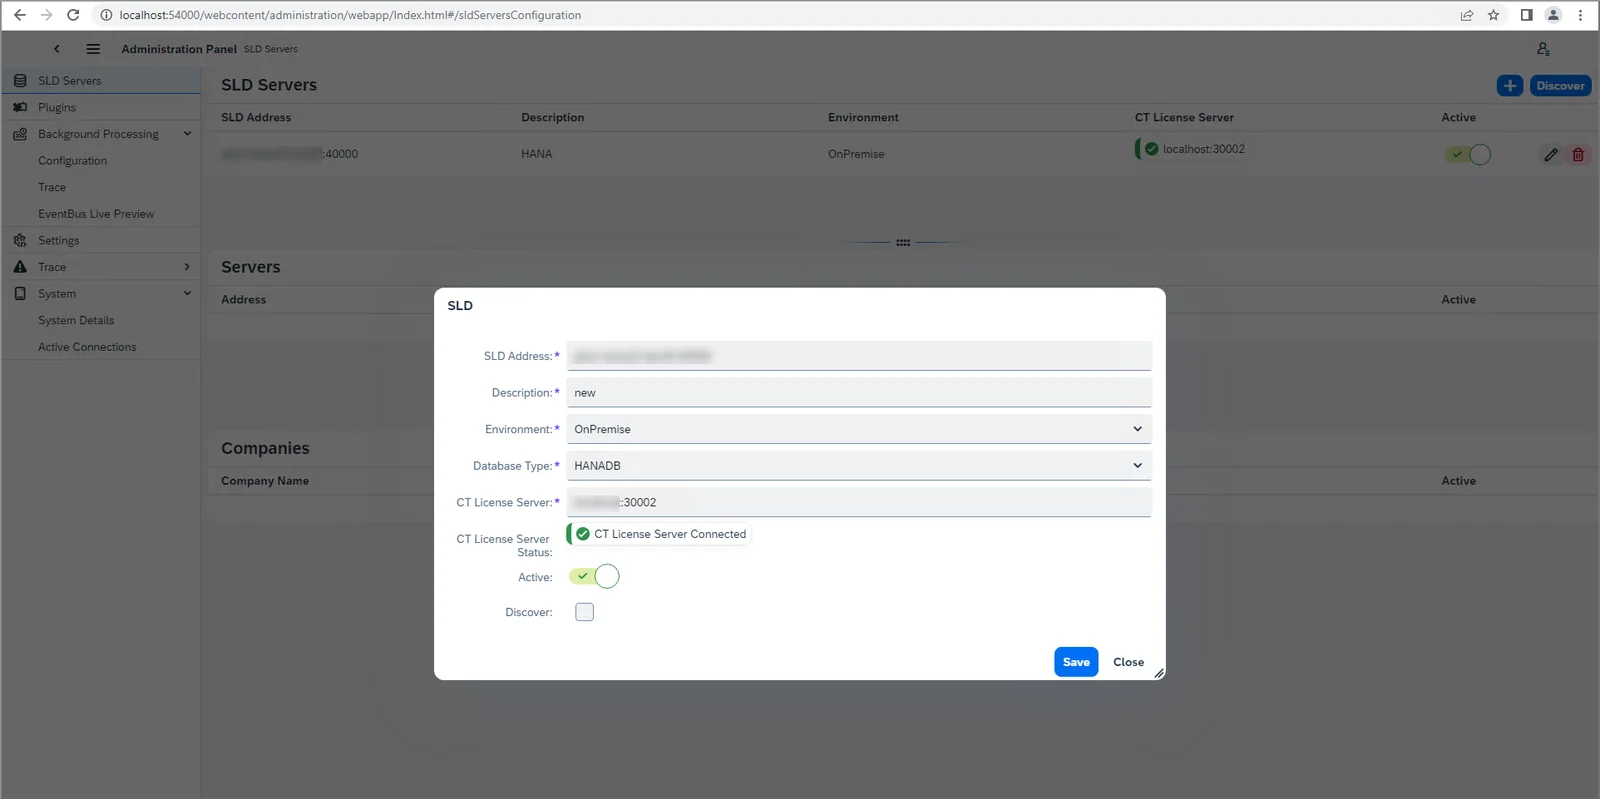The width and height of the screenshot is (1600, 799).
Task: Collapse the System section
Action: [x=187, y=294]
